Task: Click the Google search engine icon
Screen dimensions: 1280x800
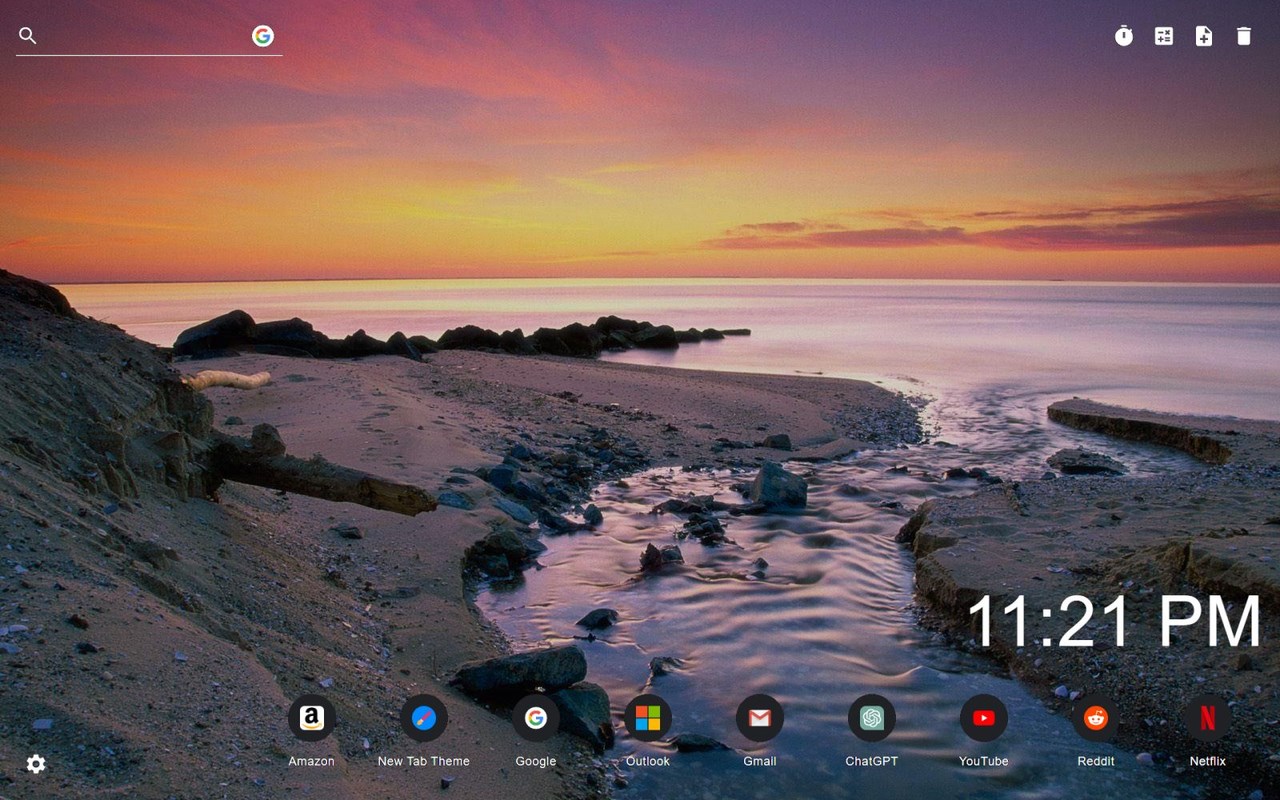Action: (263, 36)
